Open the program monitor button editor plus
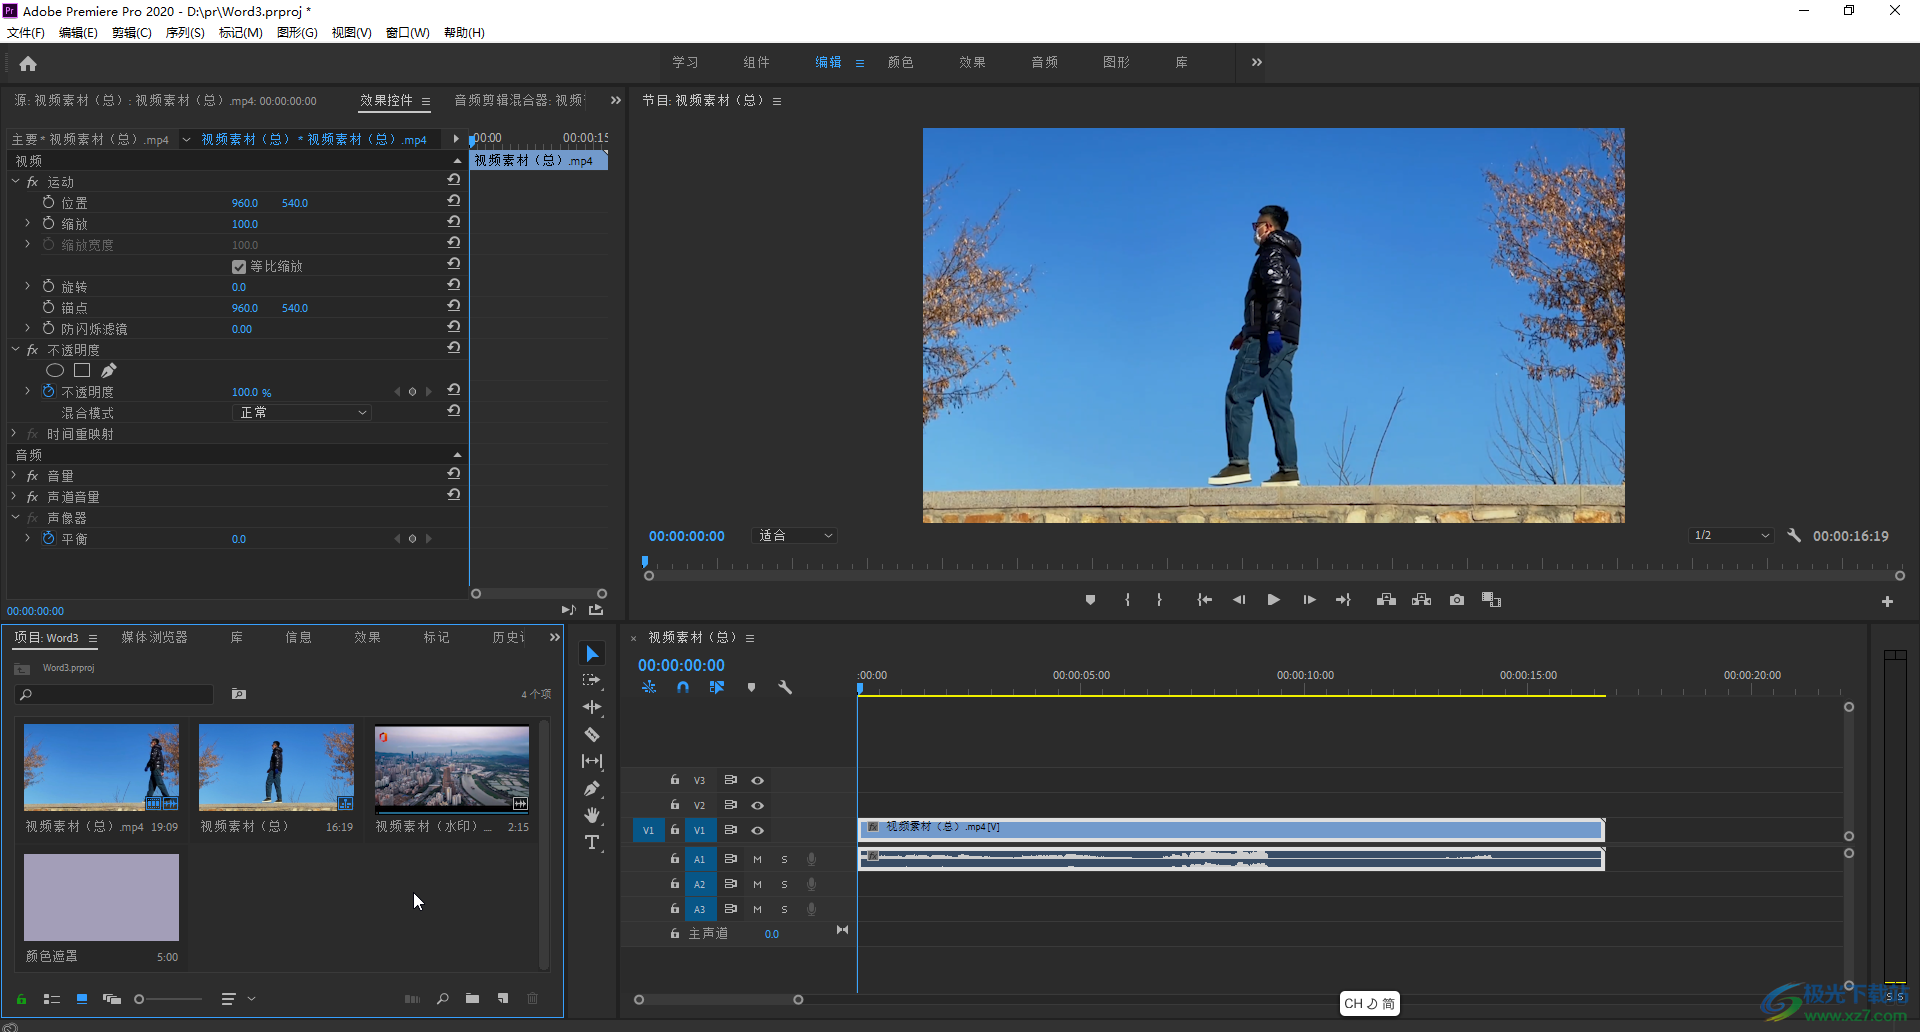Image resolution: width=1920 pixels, height=1032 pixels. (x=1887, y=601)
